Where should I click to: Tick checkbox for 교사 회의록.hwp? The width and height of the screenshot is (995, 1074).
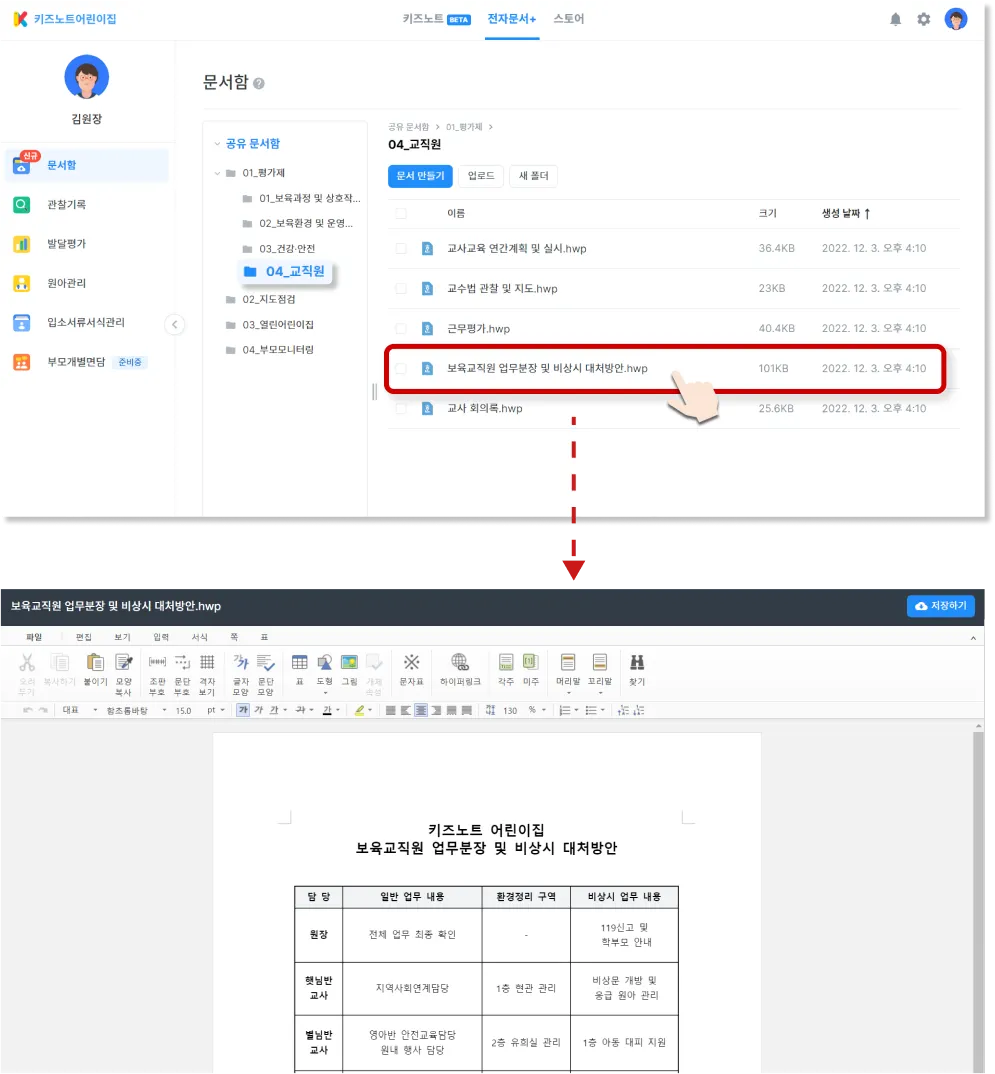pos(401,409)
